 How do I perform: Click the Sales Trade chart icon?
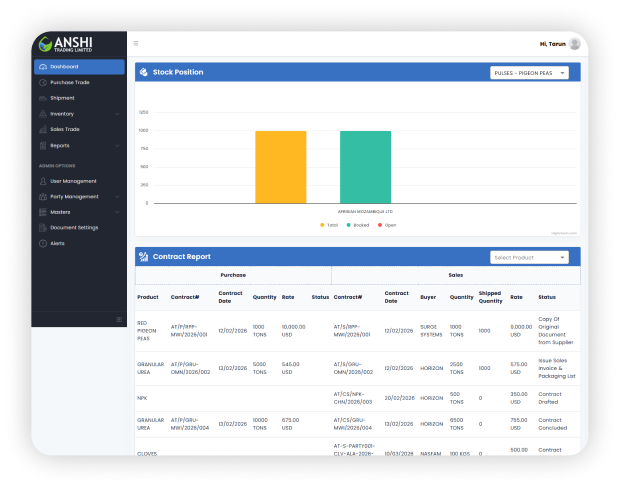(43, 129)
